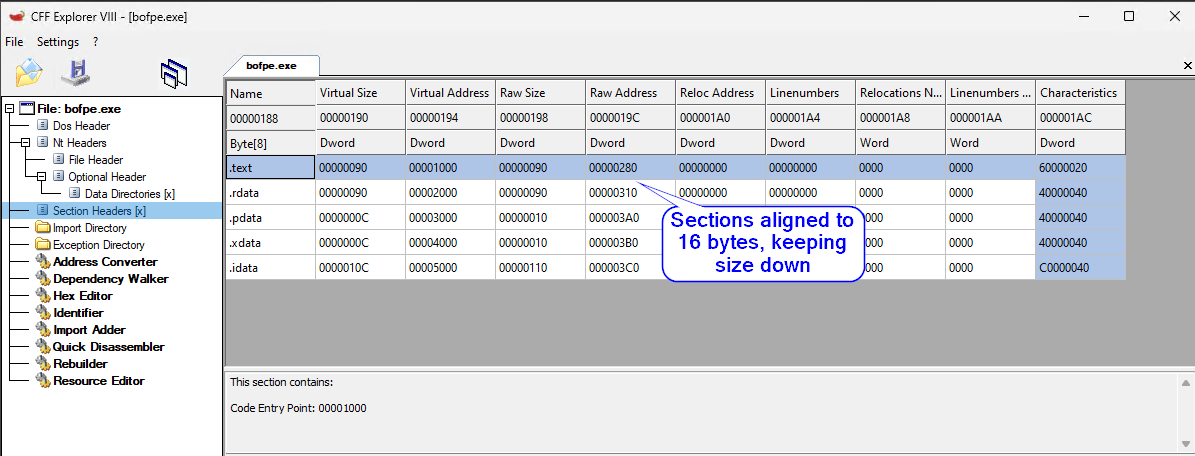This screenshot has height=456, width=1195.
Task: Click the Rebuilder tool icon
Action: [x=43, y=364]
